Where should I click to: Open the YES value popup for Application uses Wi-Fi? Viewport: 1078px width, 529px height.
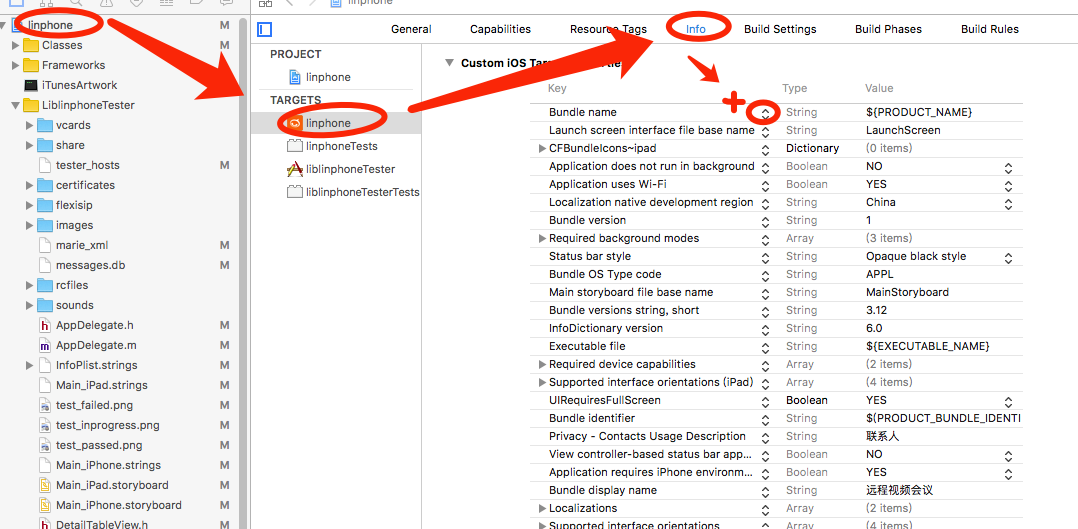1008,185
